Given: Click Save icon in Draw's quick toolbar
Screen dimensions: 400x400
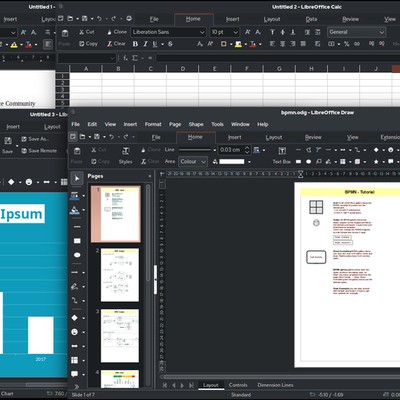Looking at the screenshot, I should 97,137.
